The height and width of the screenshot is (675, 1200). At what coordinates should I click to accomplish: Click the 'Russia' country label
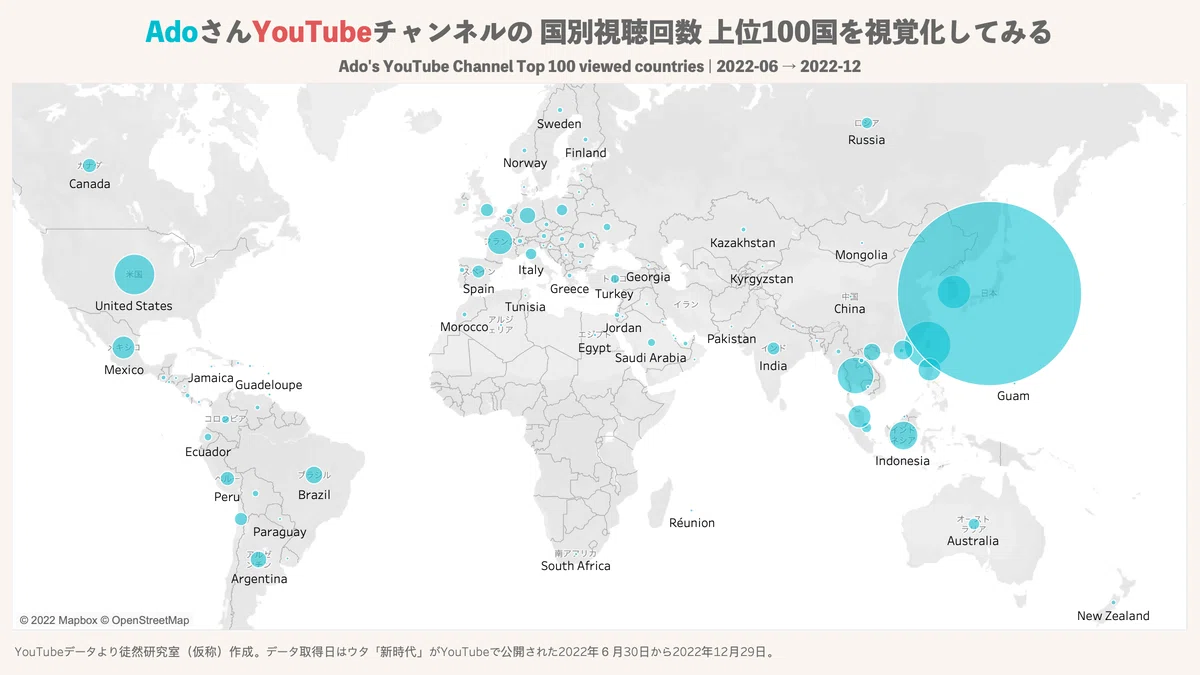tap(867, 140)
